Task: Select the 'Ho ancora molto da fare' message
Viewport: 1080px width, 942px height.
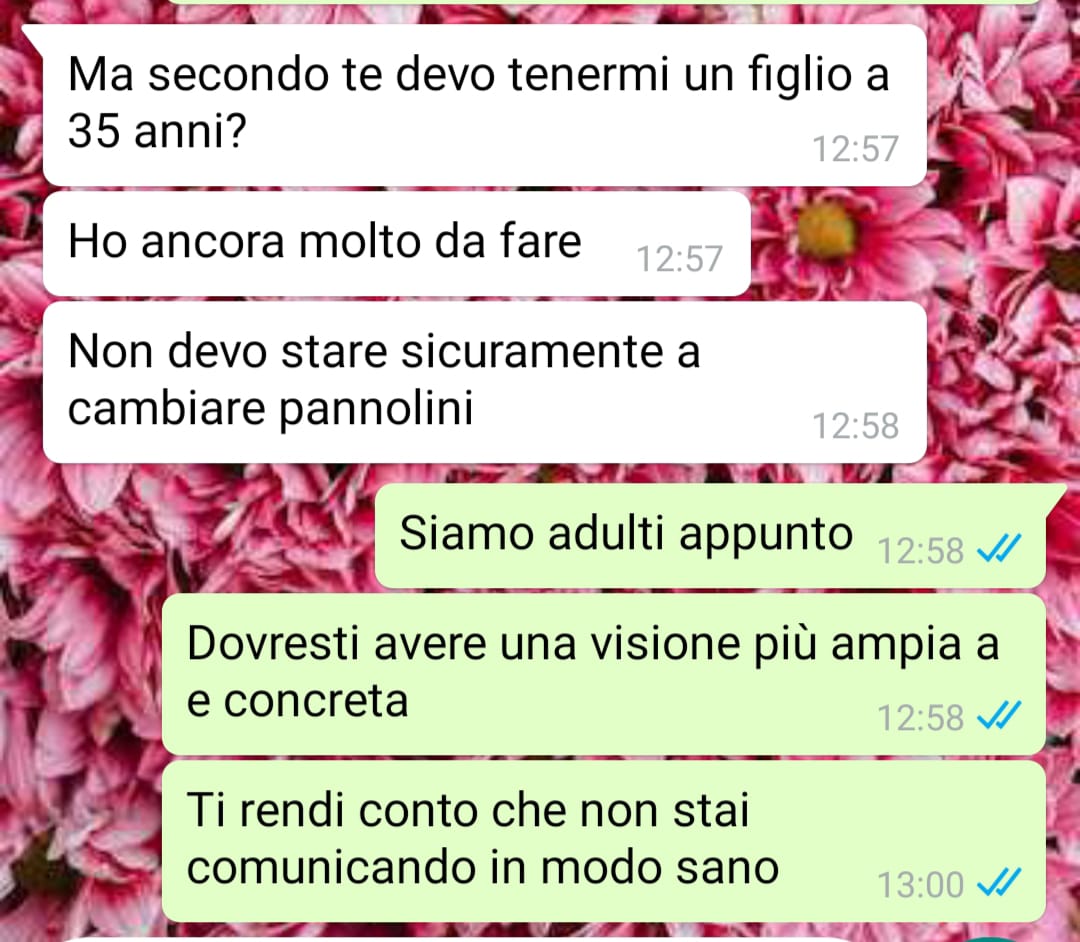Action: coord(397,244)
